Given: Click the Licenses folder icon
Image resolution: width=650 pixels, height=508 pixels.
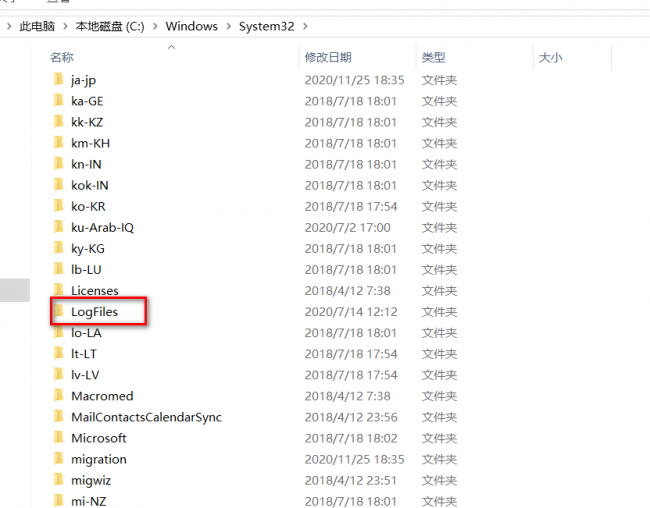Looking at the screenshot, I should tap(59, 290).
